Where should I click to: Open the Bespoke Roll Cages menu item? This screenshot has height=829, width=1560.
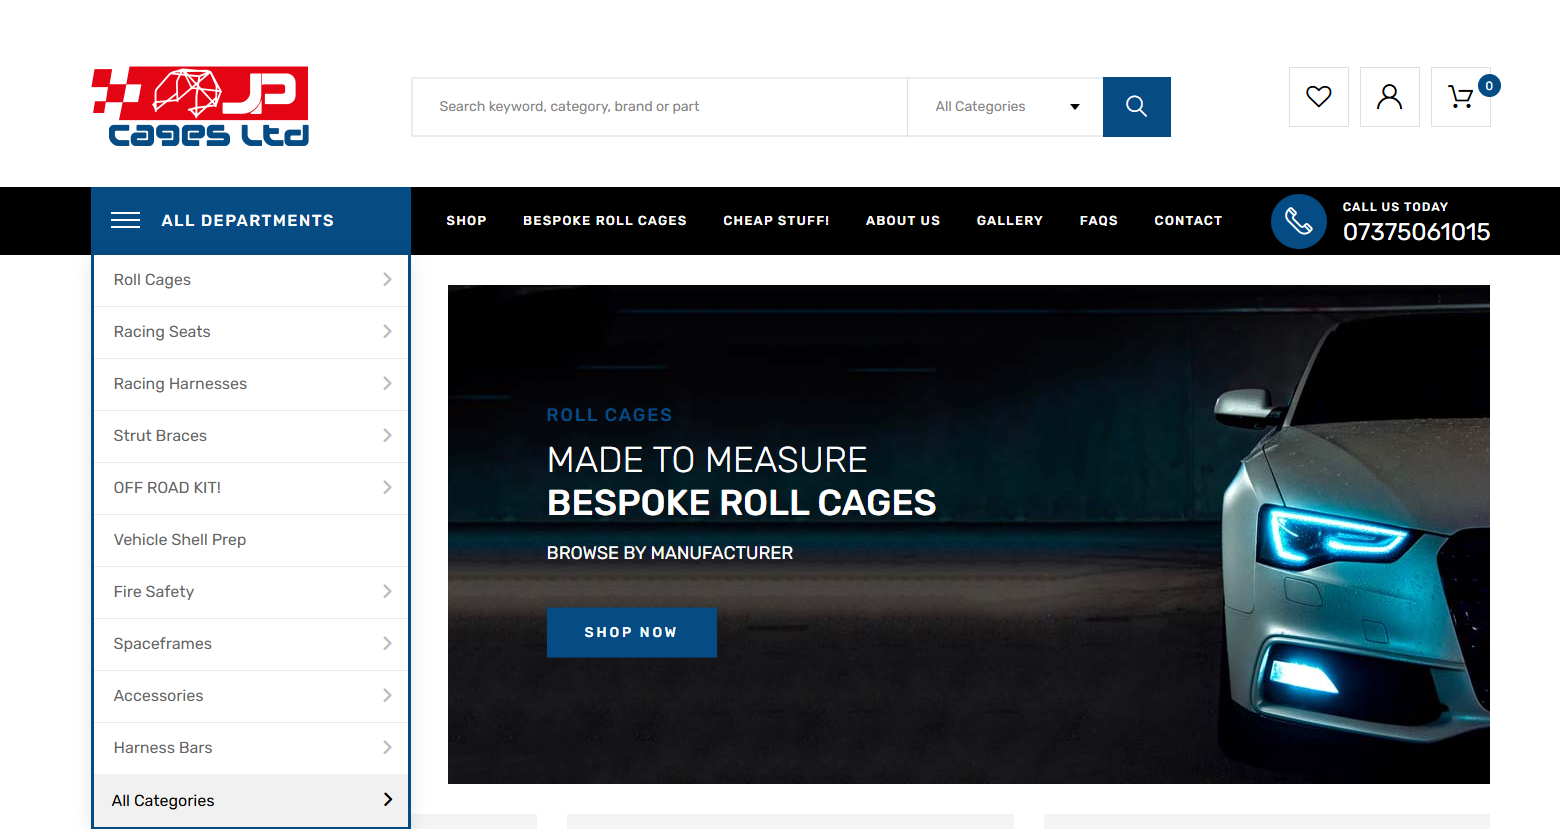coord(604,221)
